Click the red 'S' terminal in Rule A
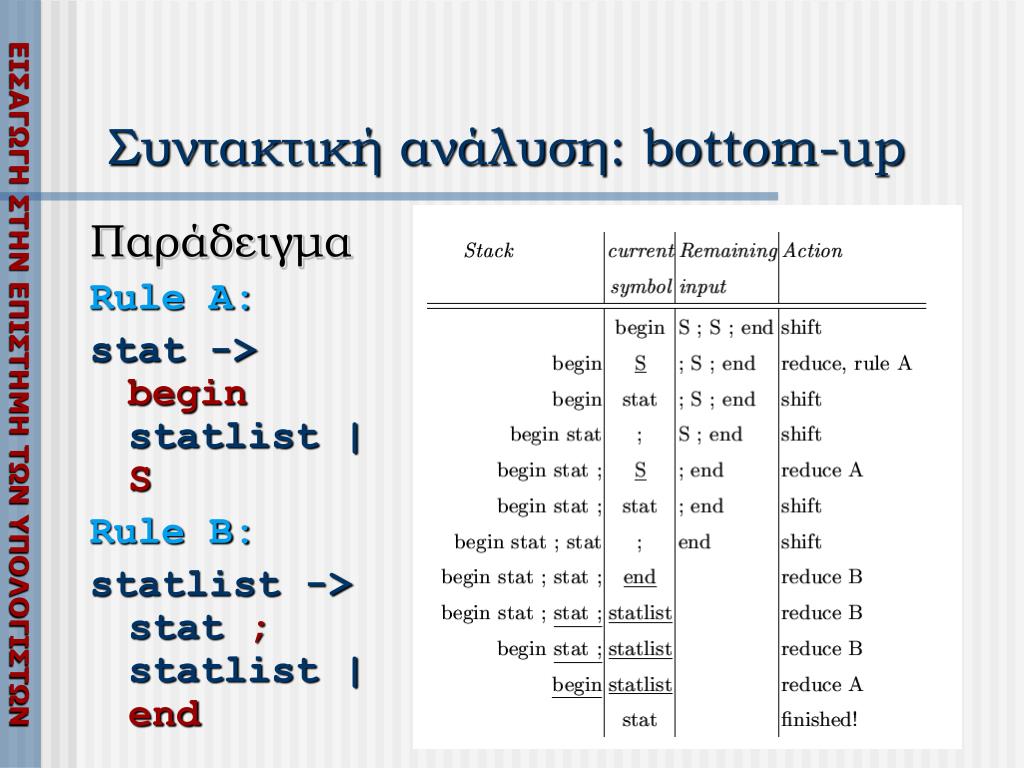Image resolution: width=1024 pixels, height=768 pixels. point(140,479)
